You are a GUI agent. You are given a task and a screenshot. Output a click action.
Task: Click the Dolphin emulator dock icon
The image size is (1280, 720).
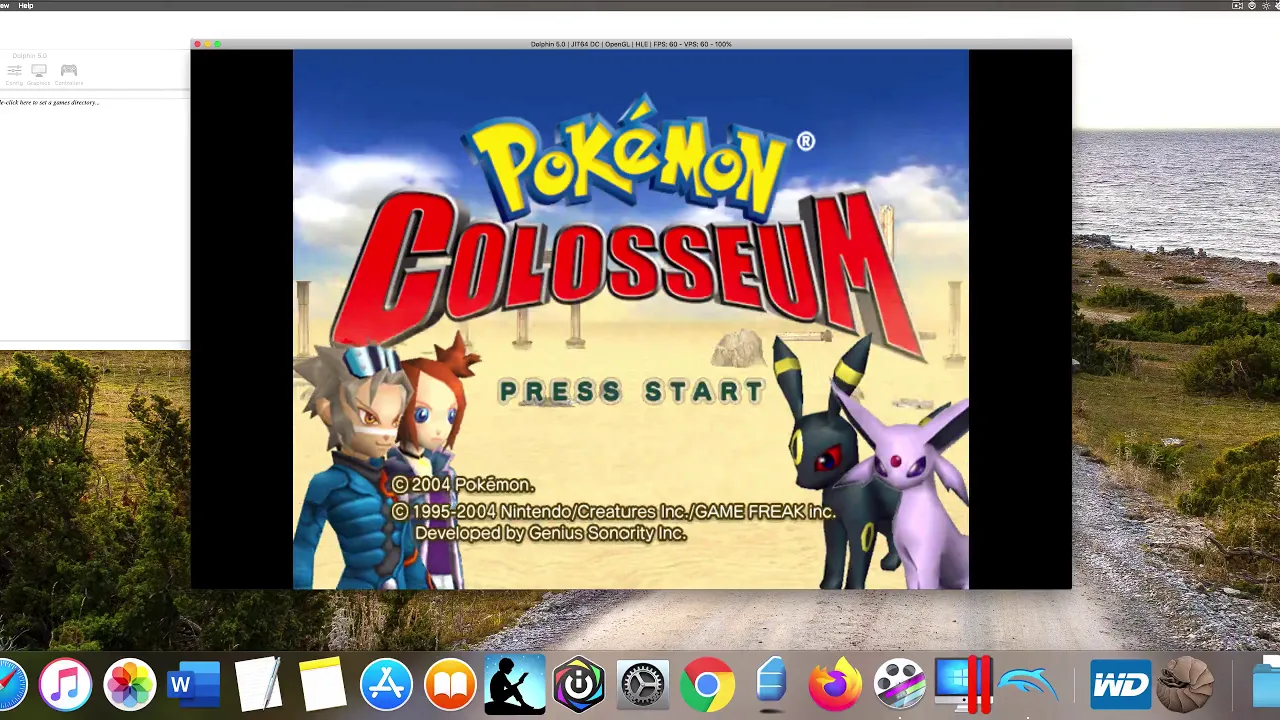coord(1028,685)
